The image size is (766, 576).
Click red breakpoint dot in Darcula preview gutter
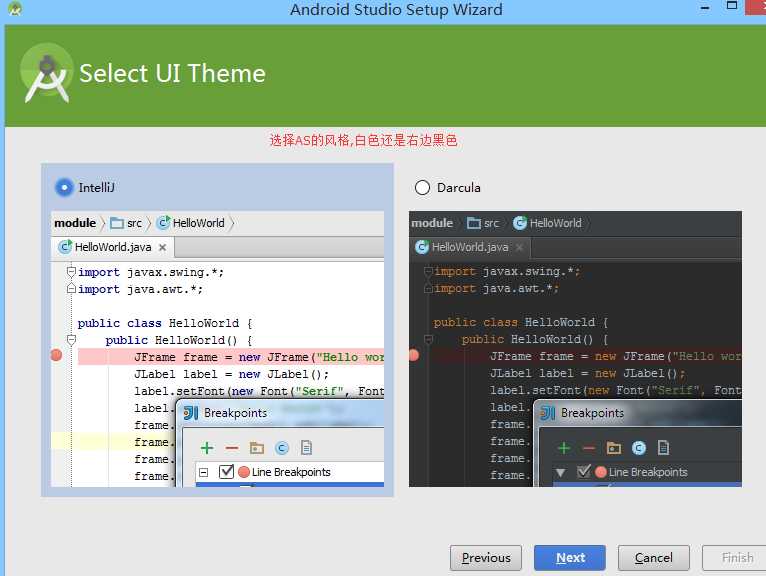[x=414, y=355]
